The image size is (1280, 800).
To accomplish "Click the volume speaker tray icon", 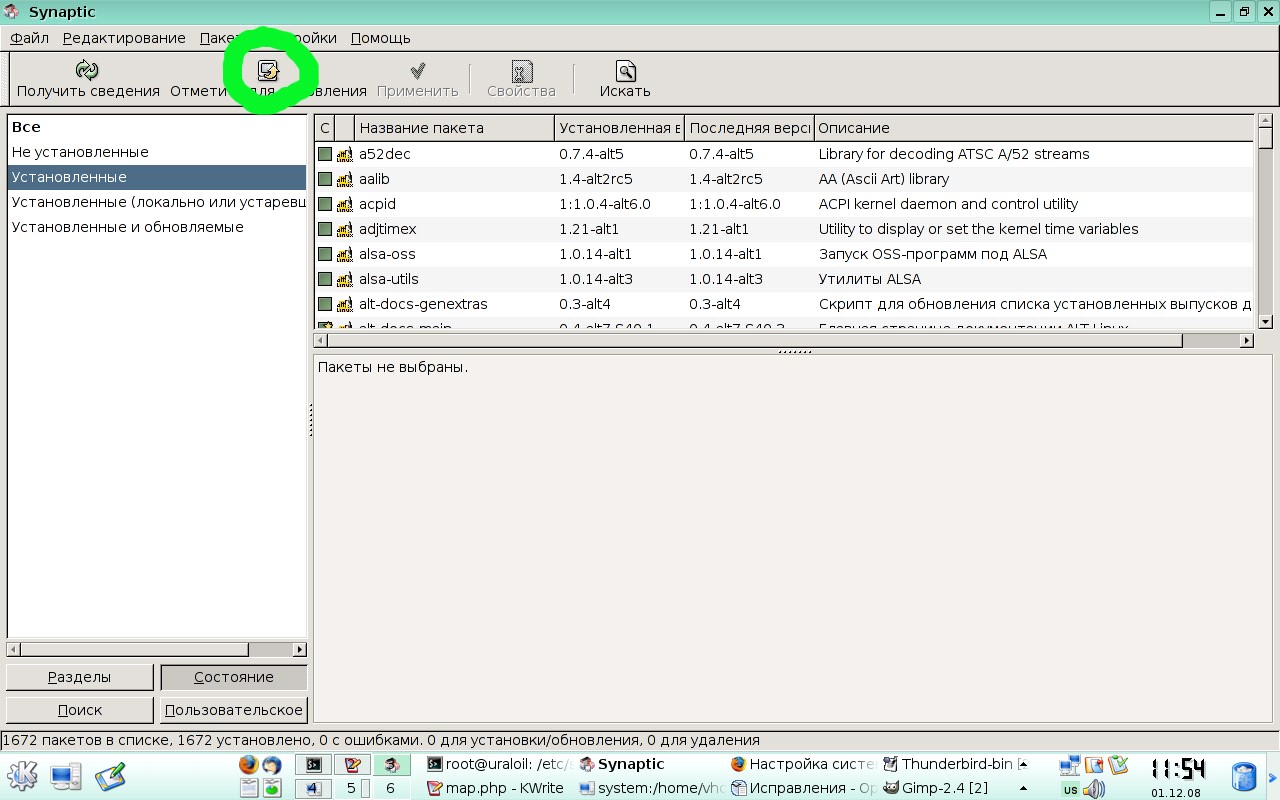I will 1094,789.
